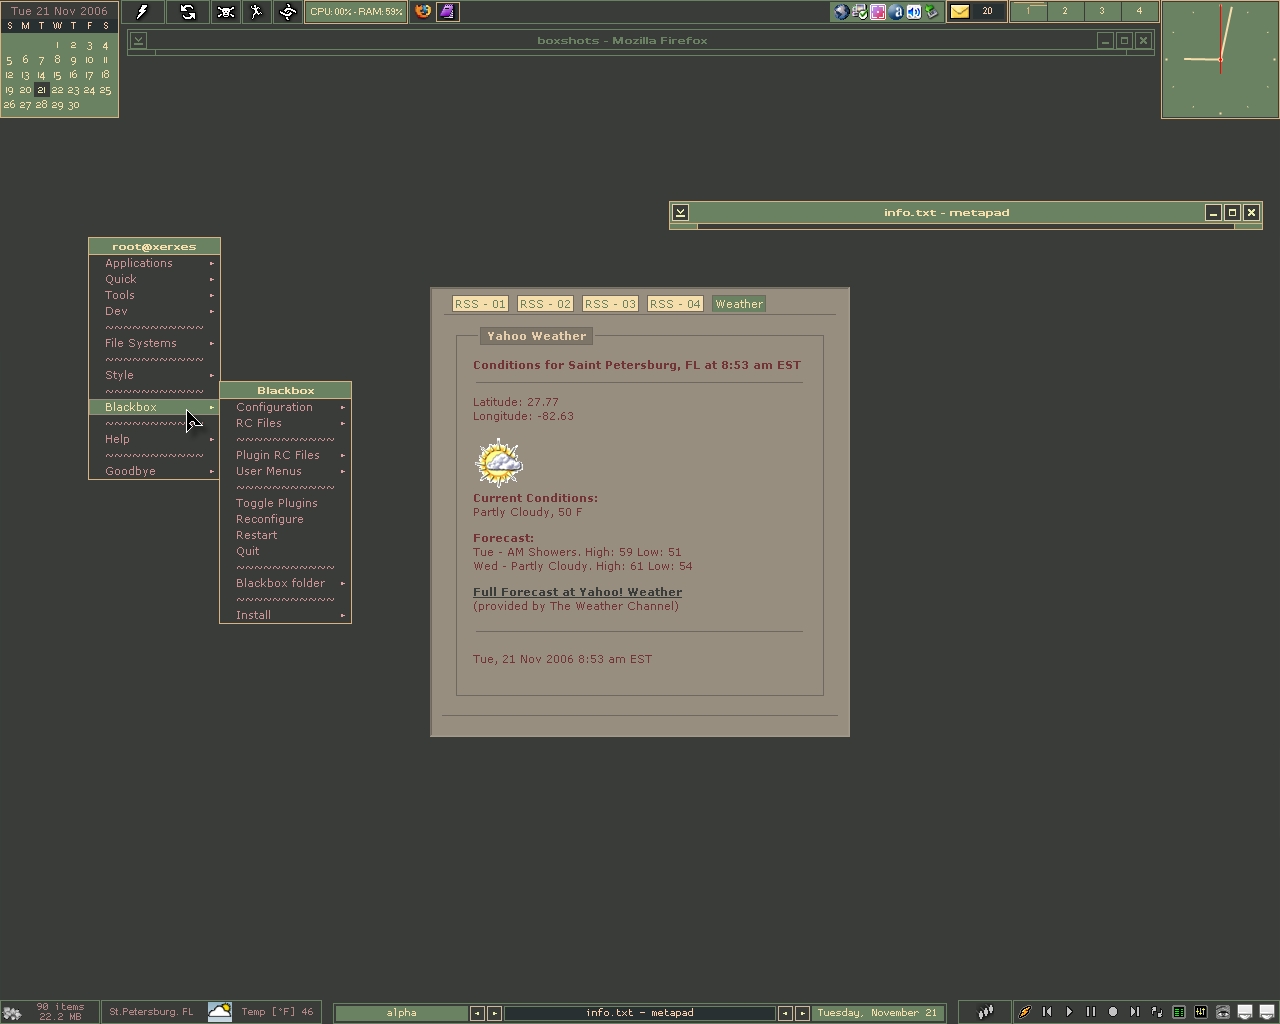Switch to workspace 3
This screenshot has width=1280, height=1024.
pos(1102,11)
